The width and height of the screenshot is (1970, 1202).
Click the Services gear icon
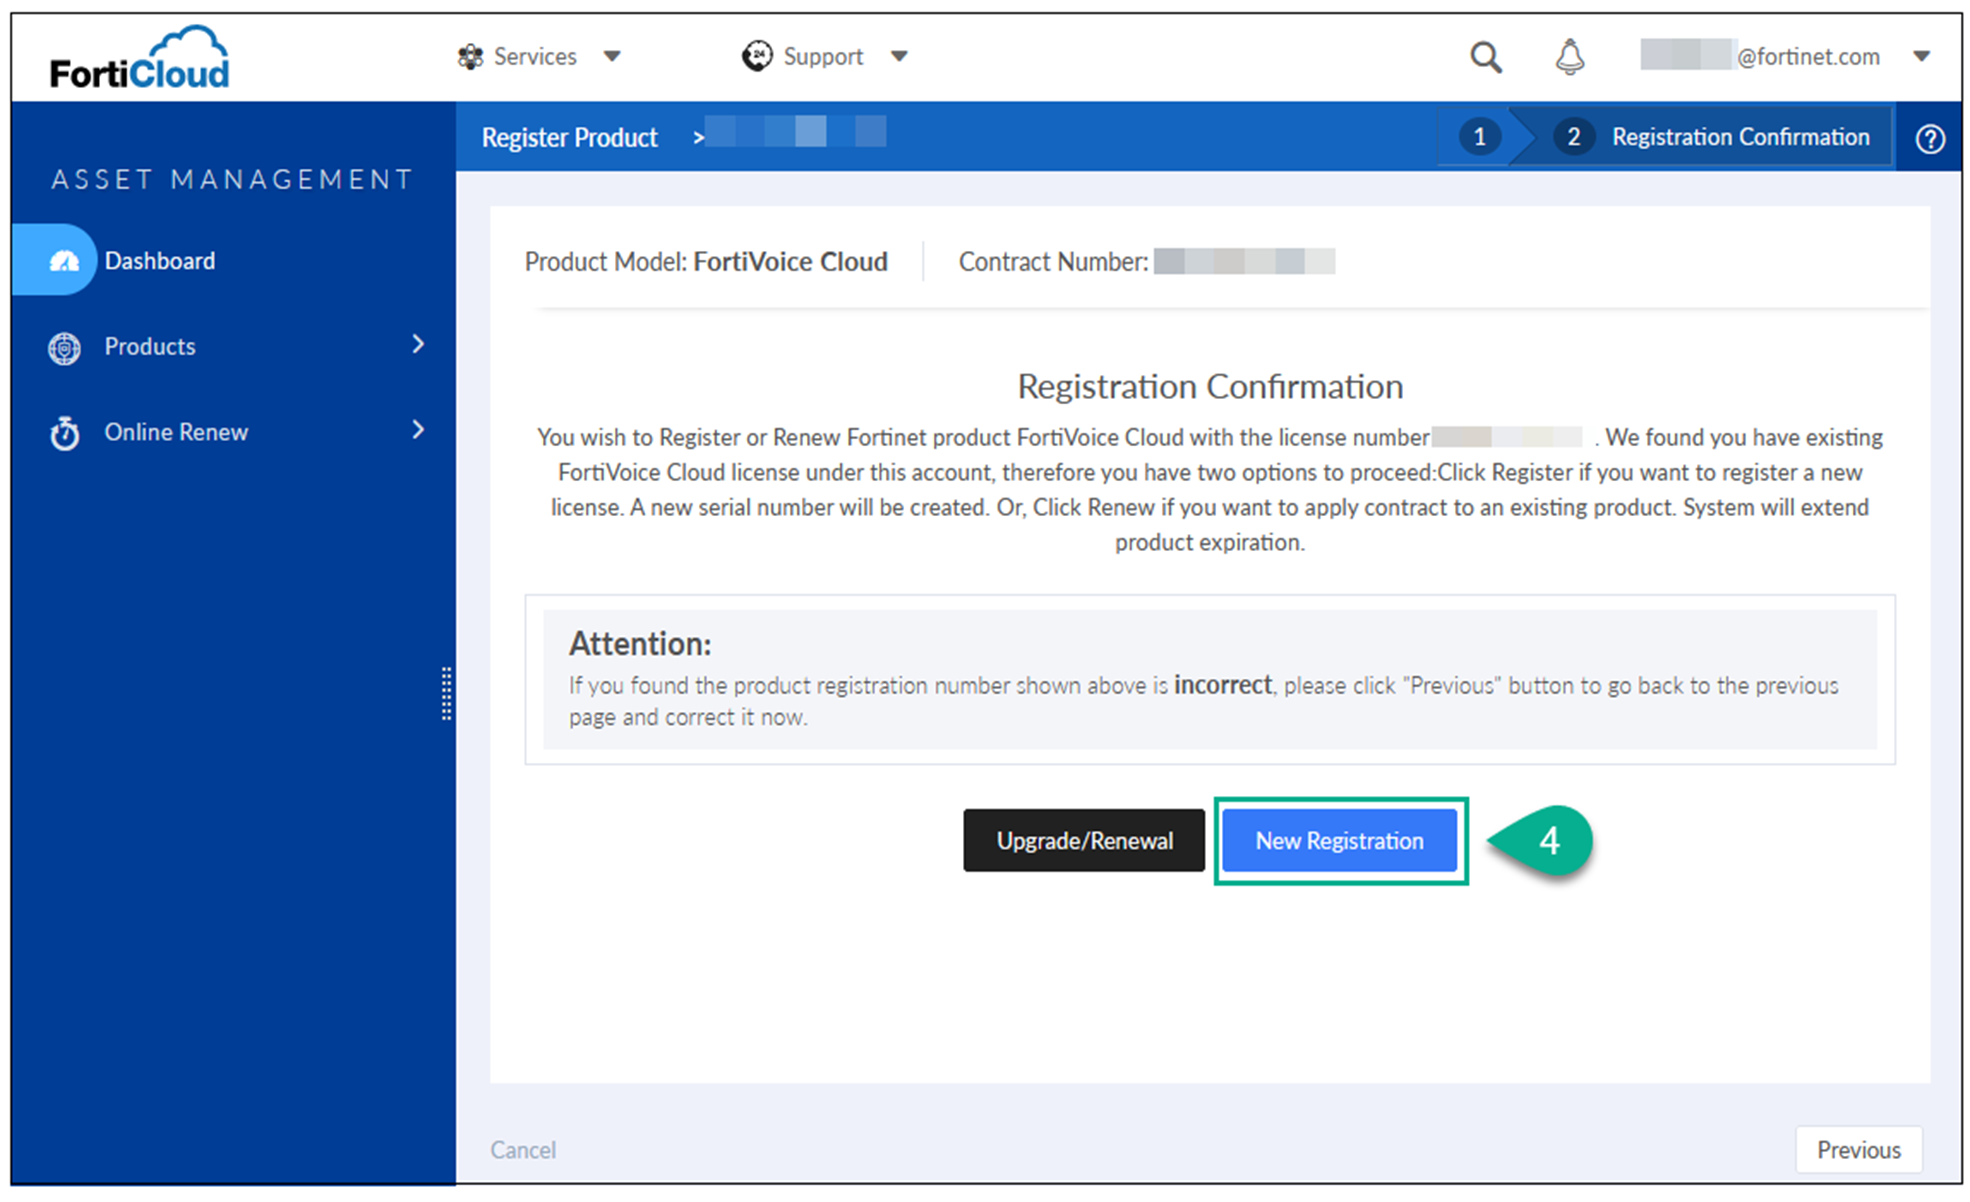pyautogui.click(x=469, y=56)
